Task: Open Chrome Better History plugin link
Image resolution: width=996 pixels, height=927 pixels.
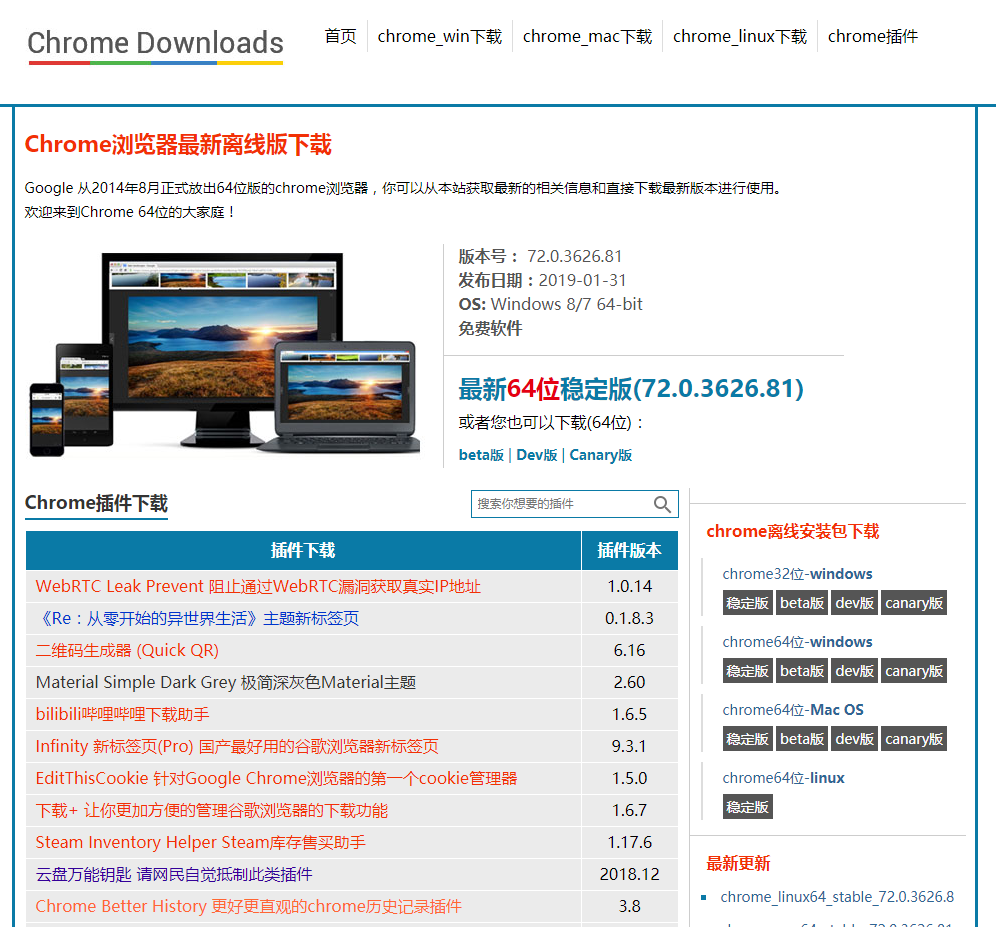Action: (x=248, y=906)
